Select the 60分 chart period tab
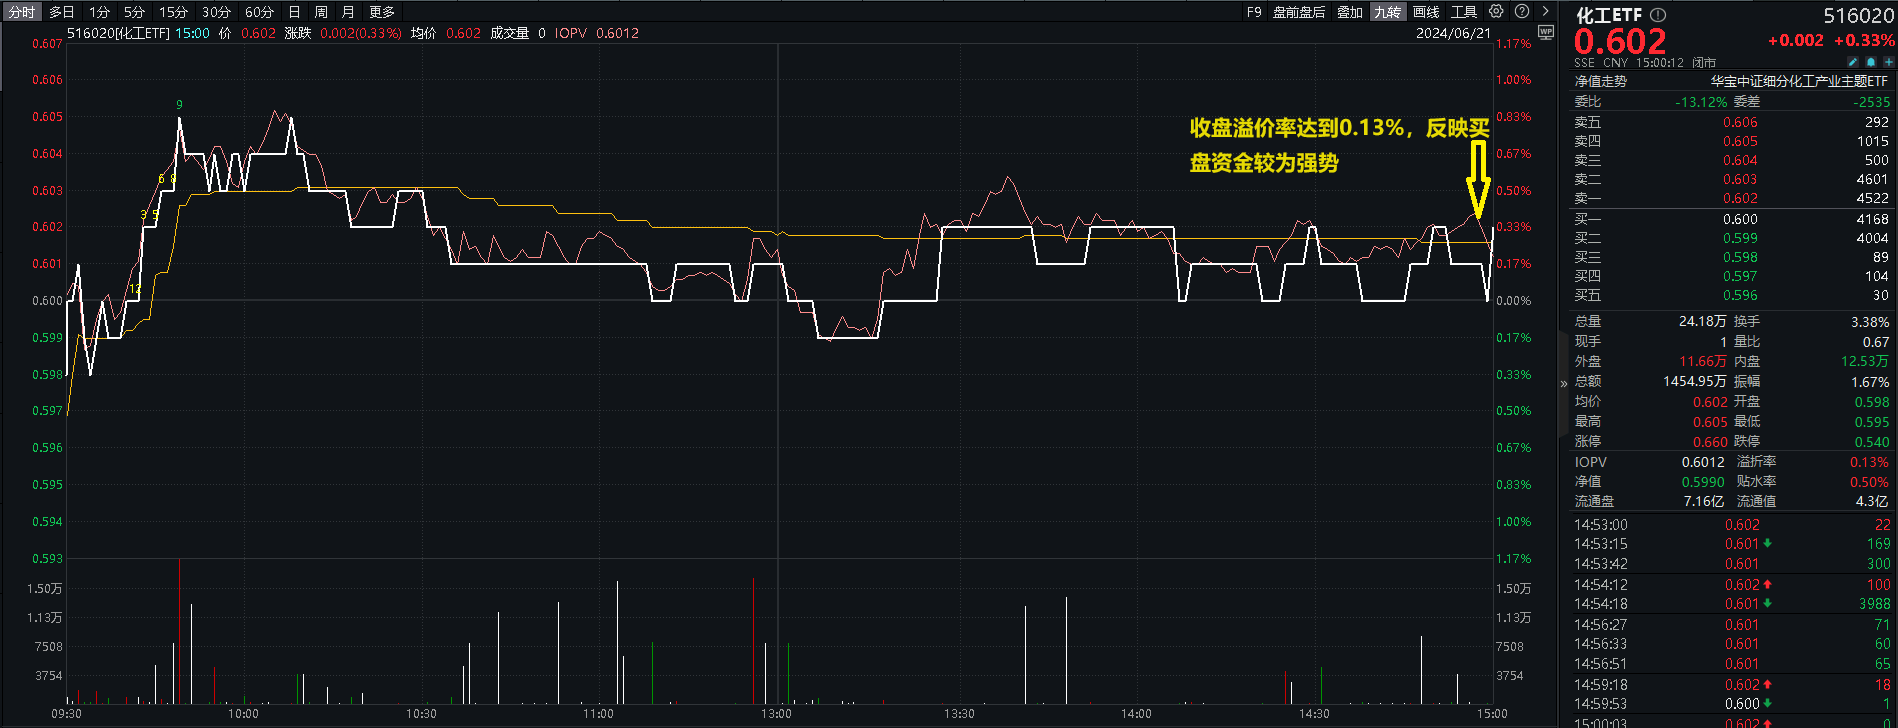 [x=259, y=12]
